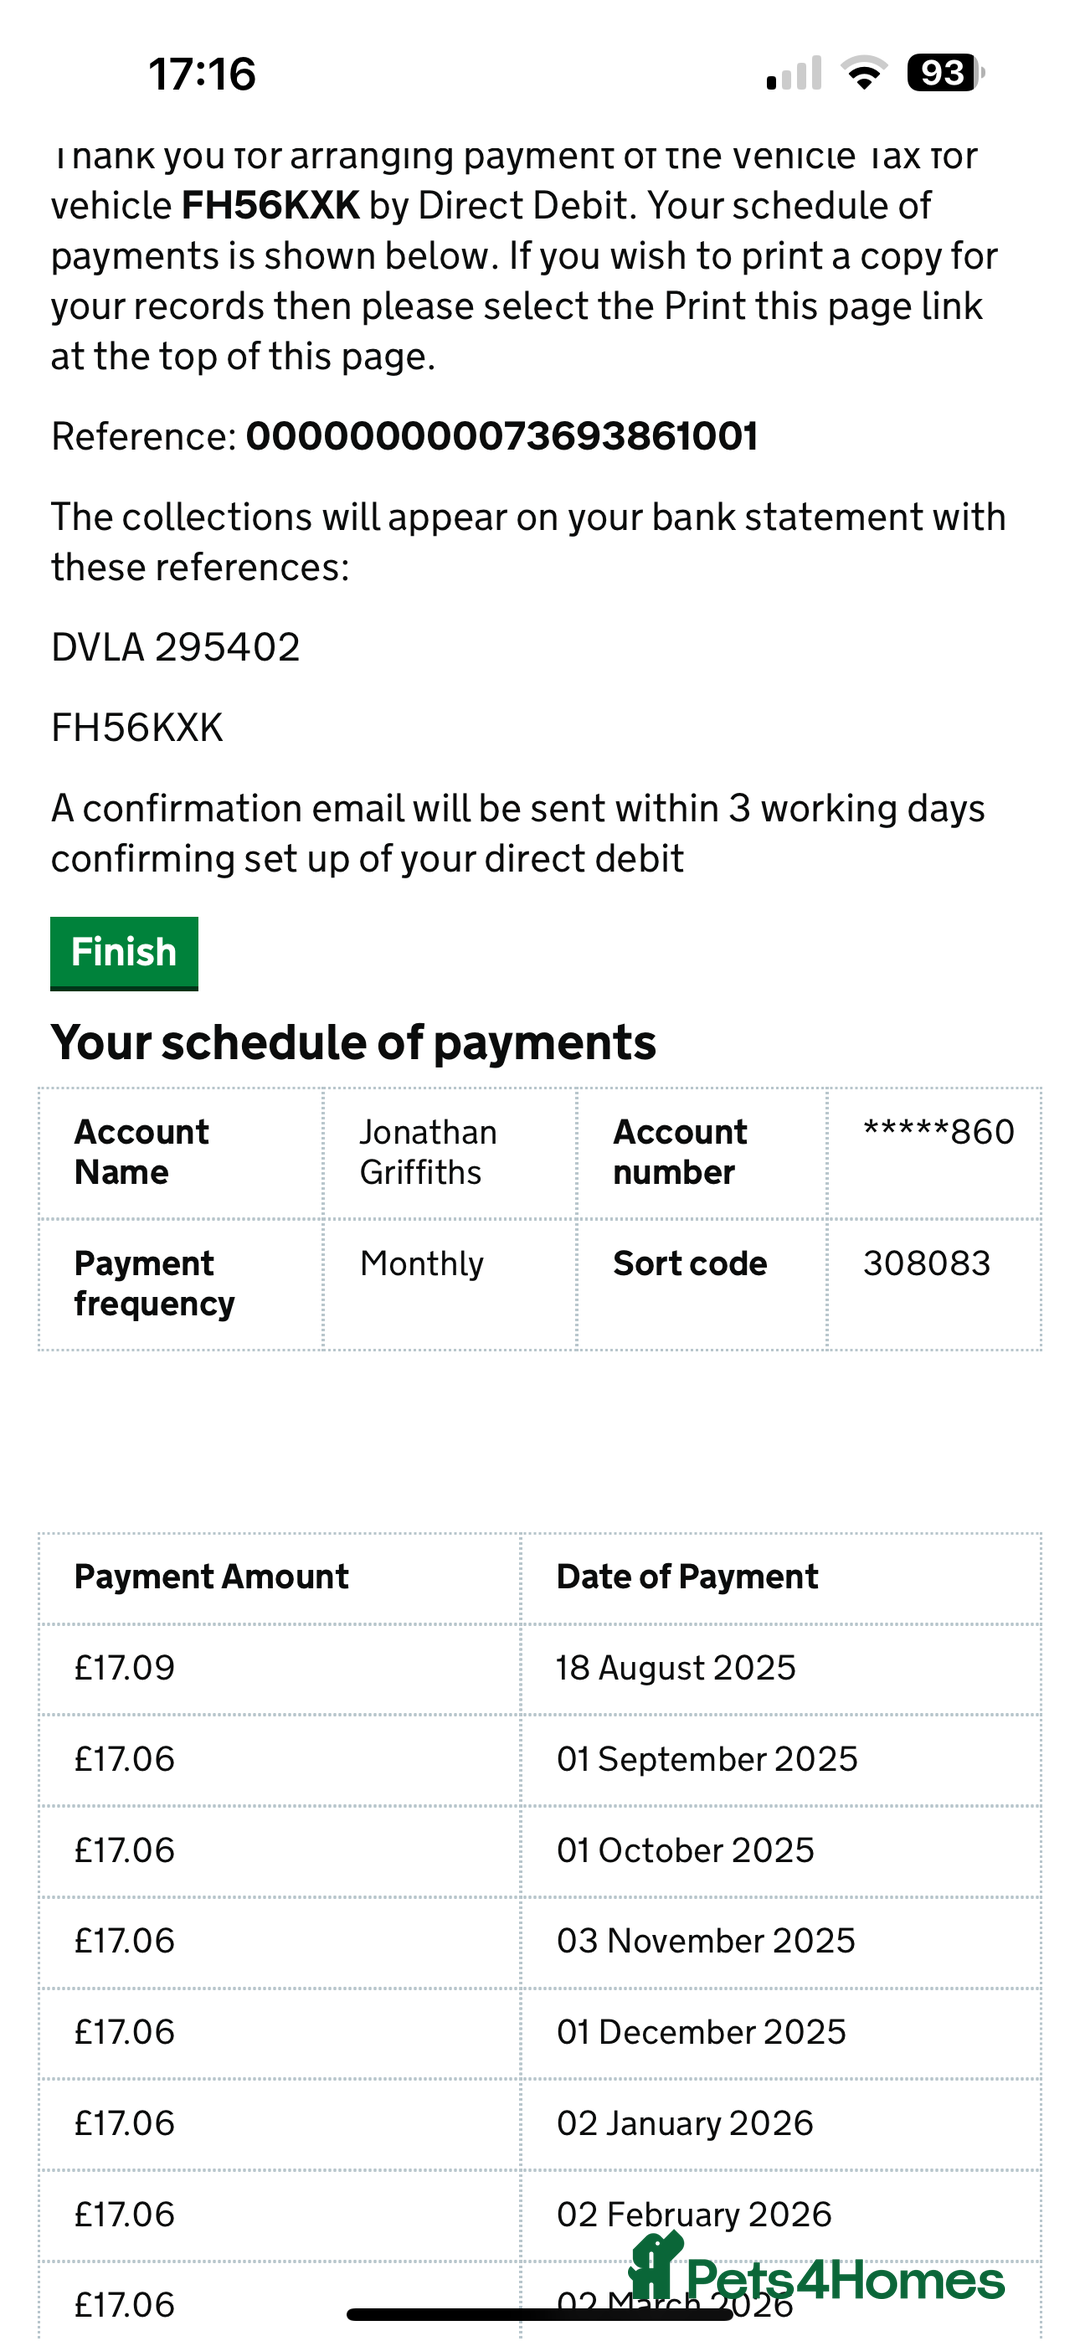Click the Date of Payment column header
The height and width of the screenshot is (2341, 1080).
pos(687,1577)
